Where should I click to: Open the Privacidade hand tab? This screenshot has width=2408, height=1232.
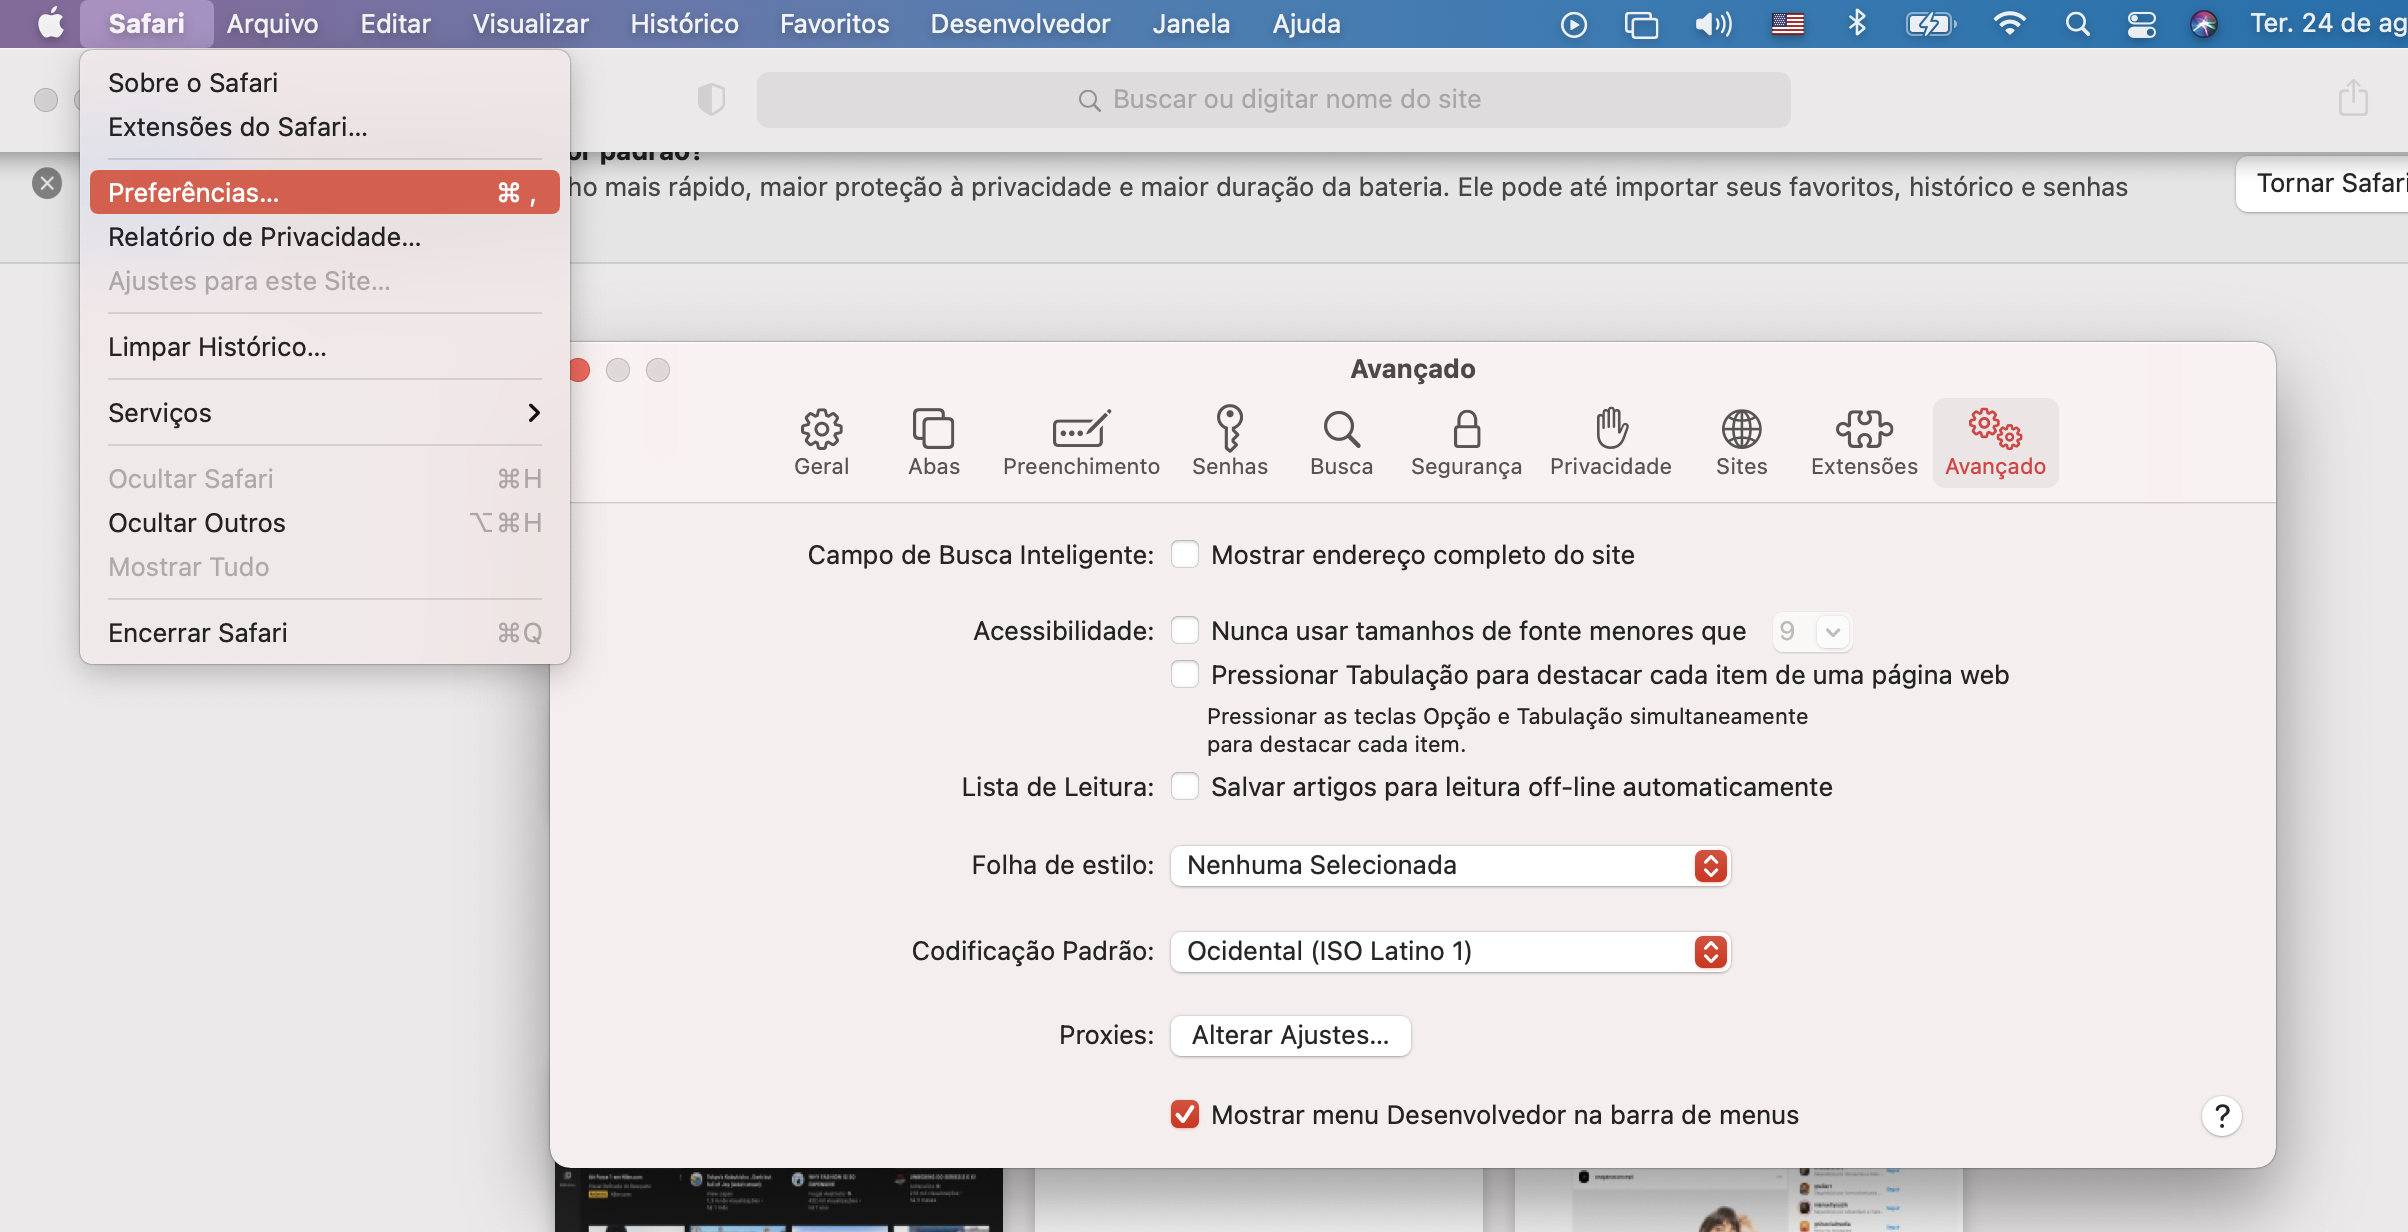click(x=1610, y=443)
